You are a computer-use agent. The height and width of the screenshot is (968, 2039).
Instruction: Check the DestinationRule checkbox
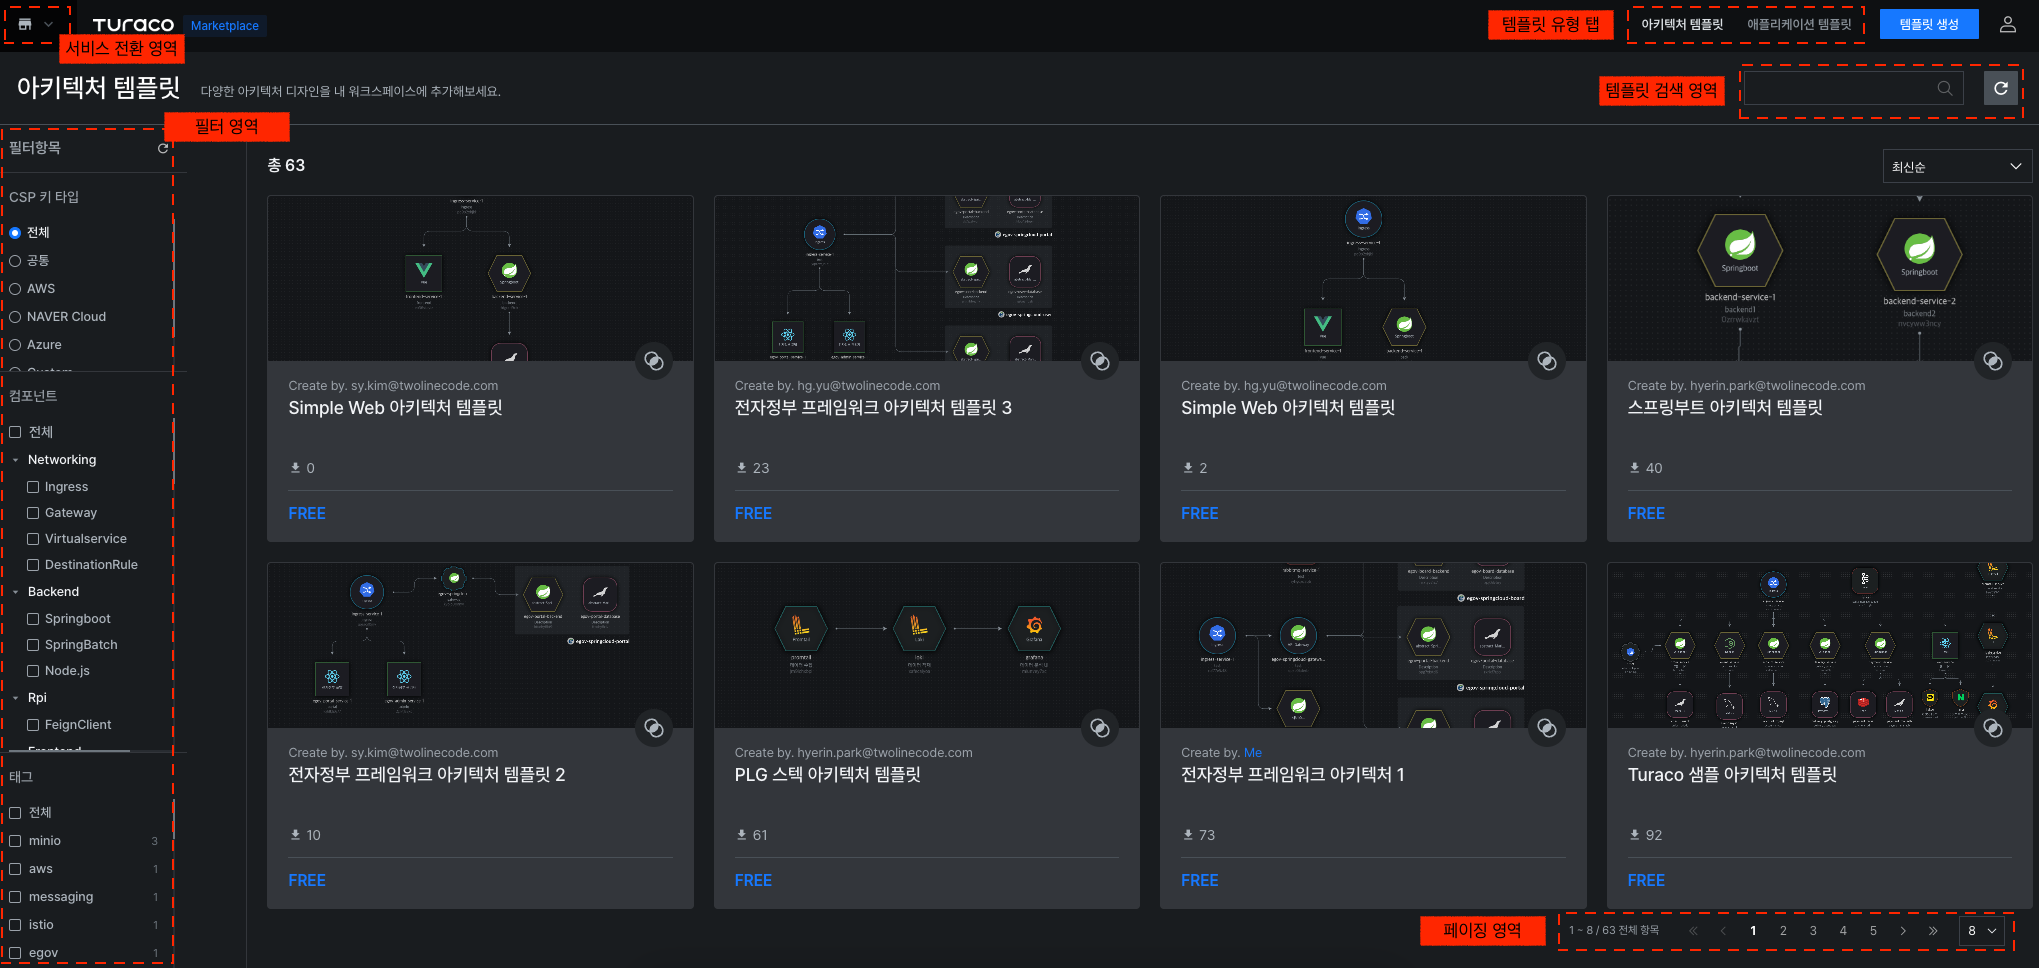pos(33,564)
